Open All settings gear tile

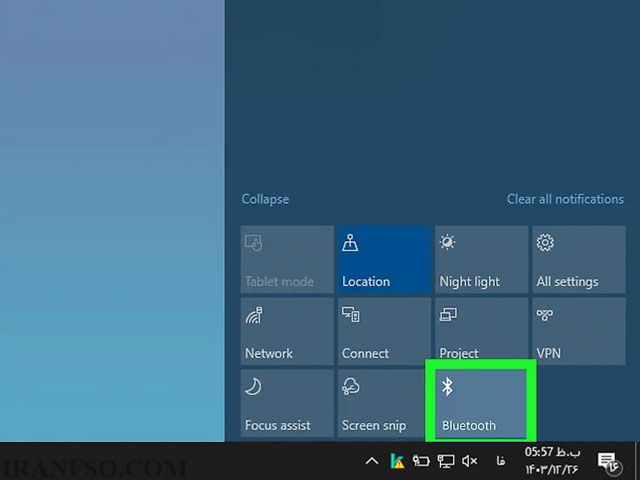click(x=579, y=260)
